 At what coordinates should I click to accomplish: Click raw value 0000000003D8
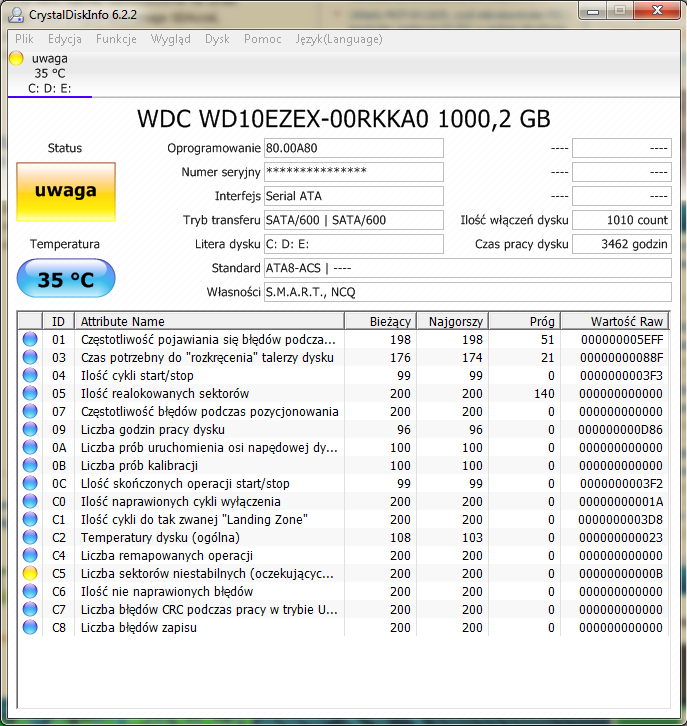pos(620,519)
